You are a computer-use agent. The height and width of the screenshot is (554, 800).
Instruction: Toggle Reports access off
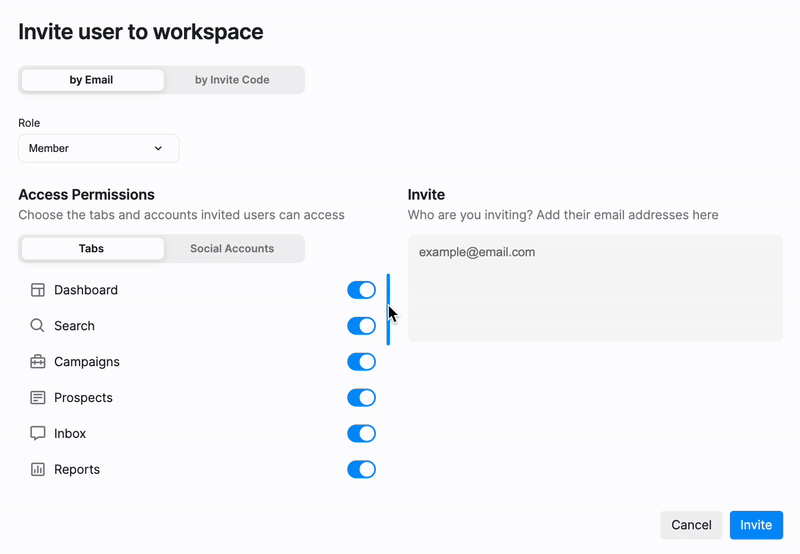coord(361,470)
